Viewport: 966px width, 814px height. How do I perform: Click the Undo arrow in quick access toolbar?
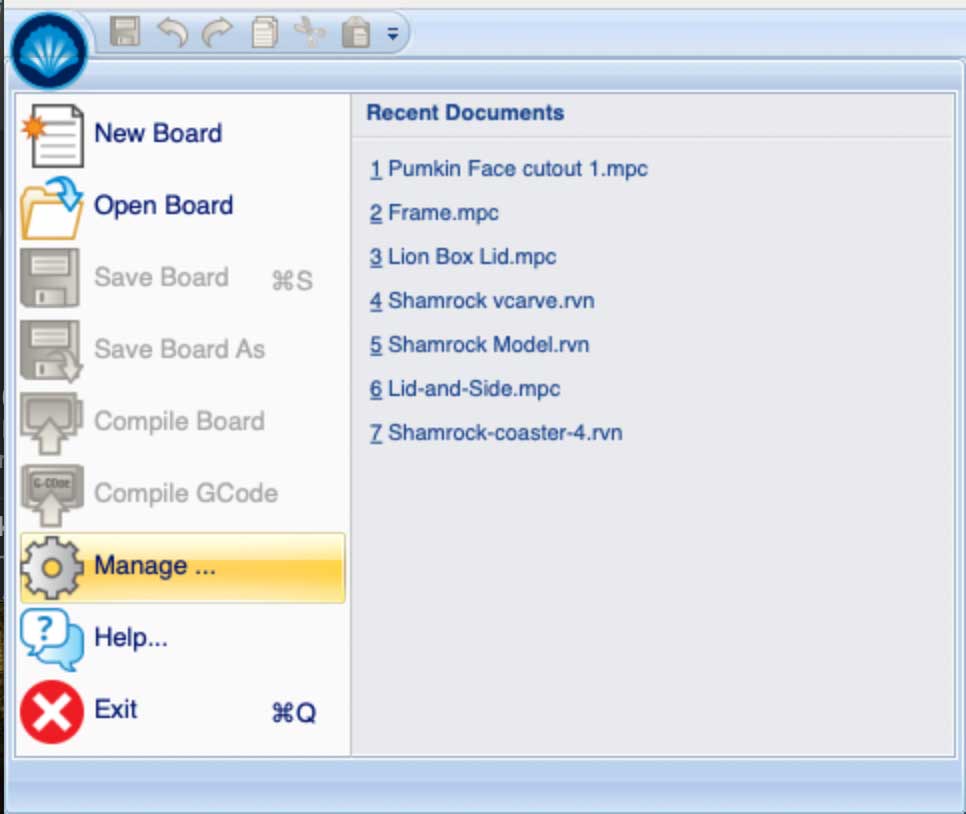[x=172, y=33]
